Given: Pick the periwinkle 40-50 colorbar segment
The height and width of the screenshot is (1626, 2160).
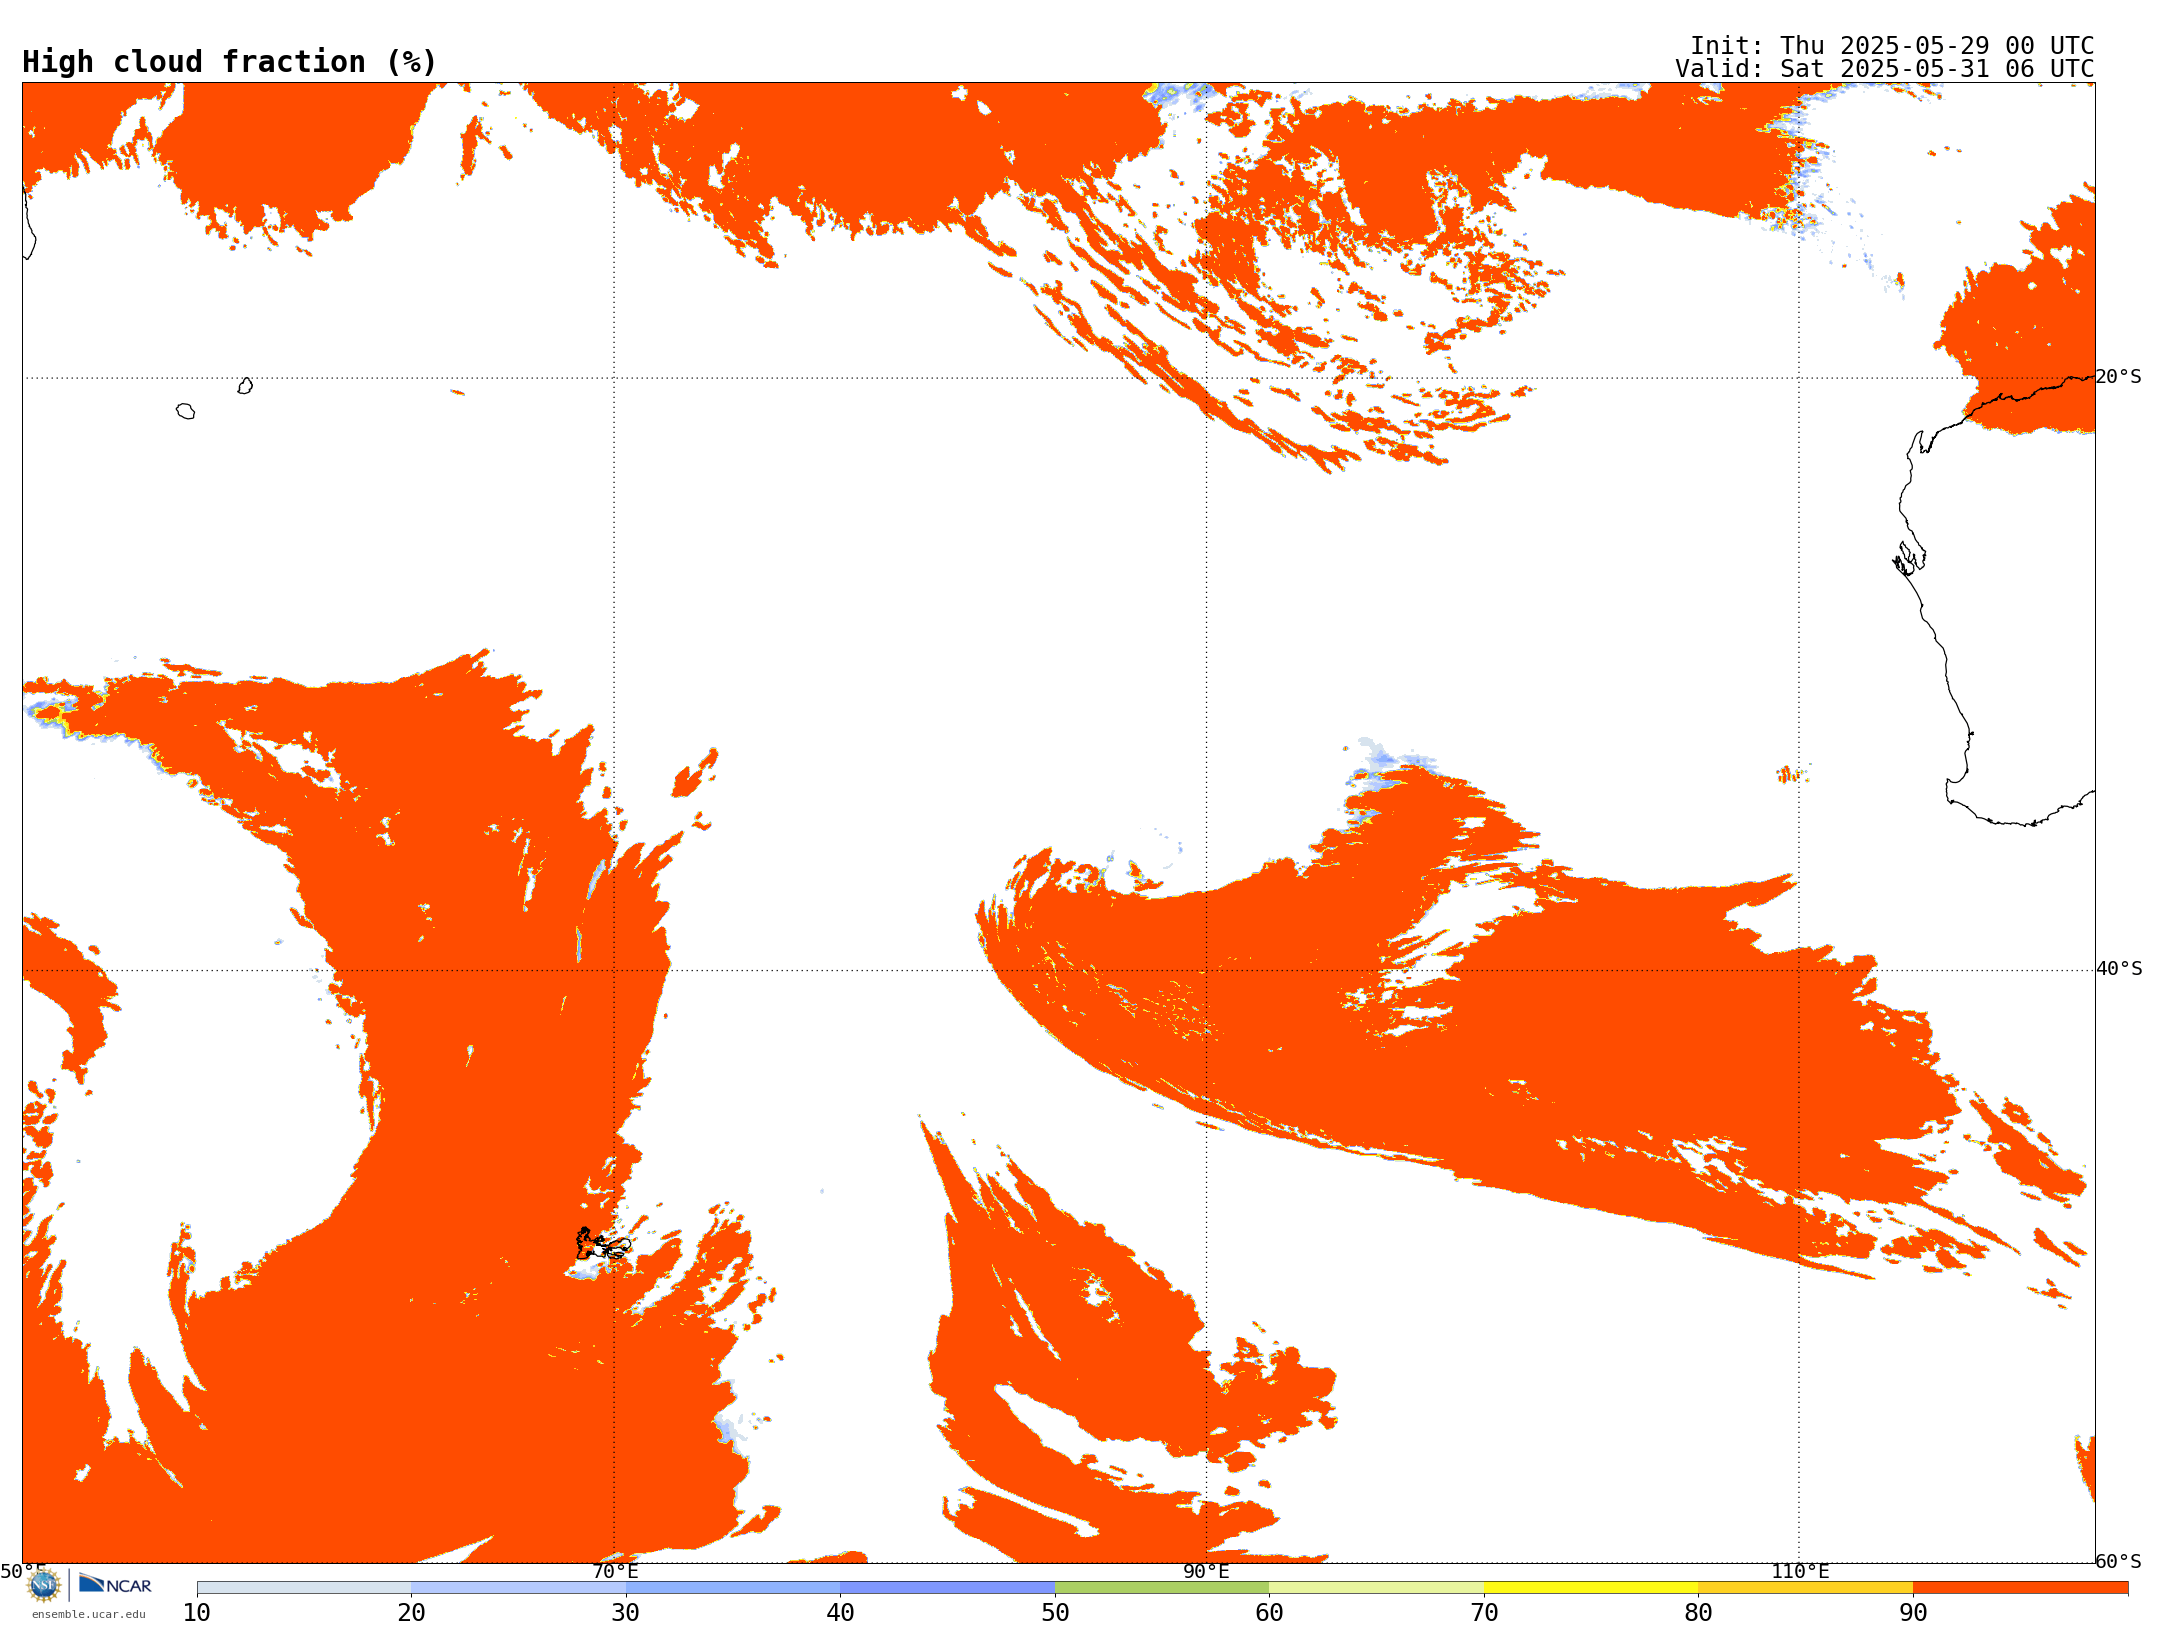Looking at the screenshot, I should (948, 1588).
